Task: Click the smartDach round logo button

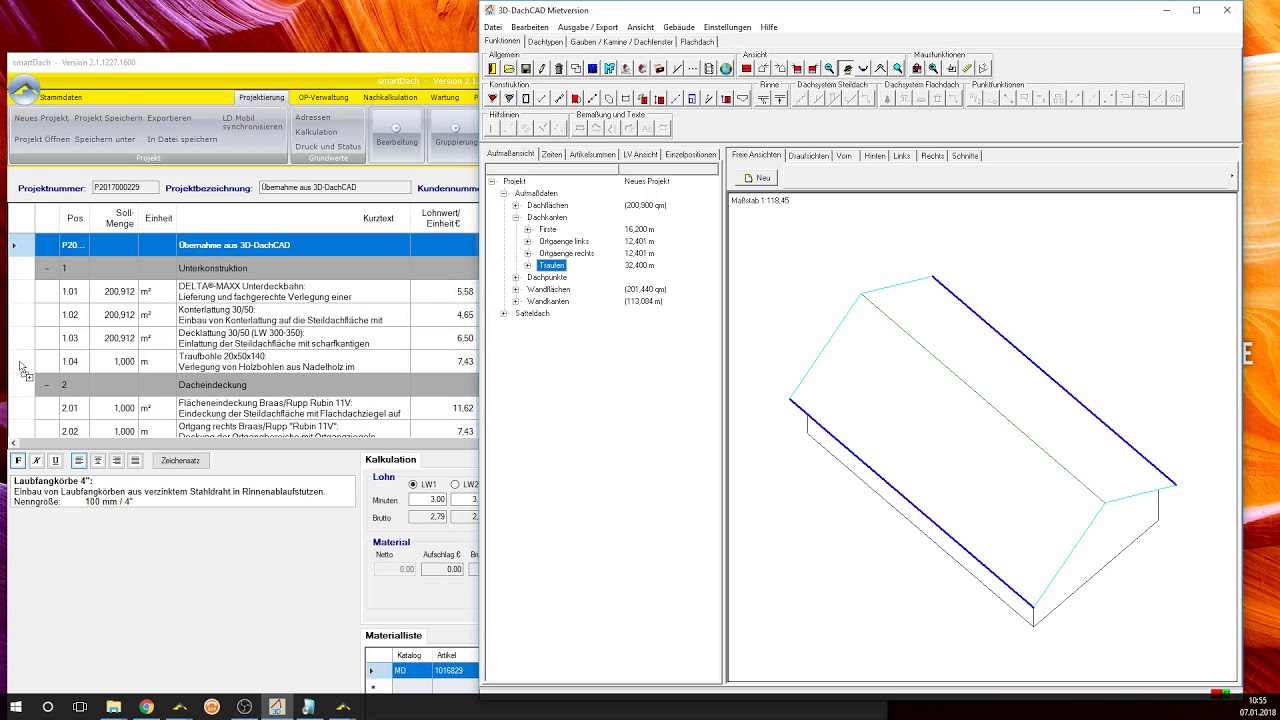Action: pos(25,90)
